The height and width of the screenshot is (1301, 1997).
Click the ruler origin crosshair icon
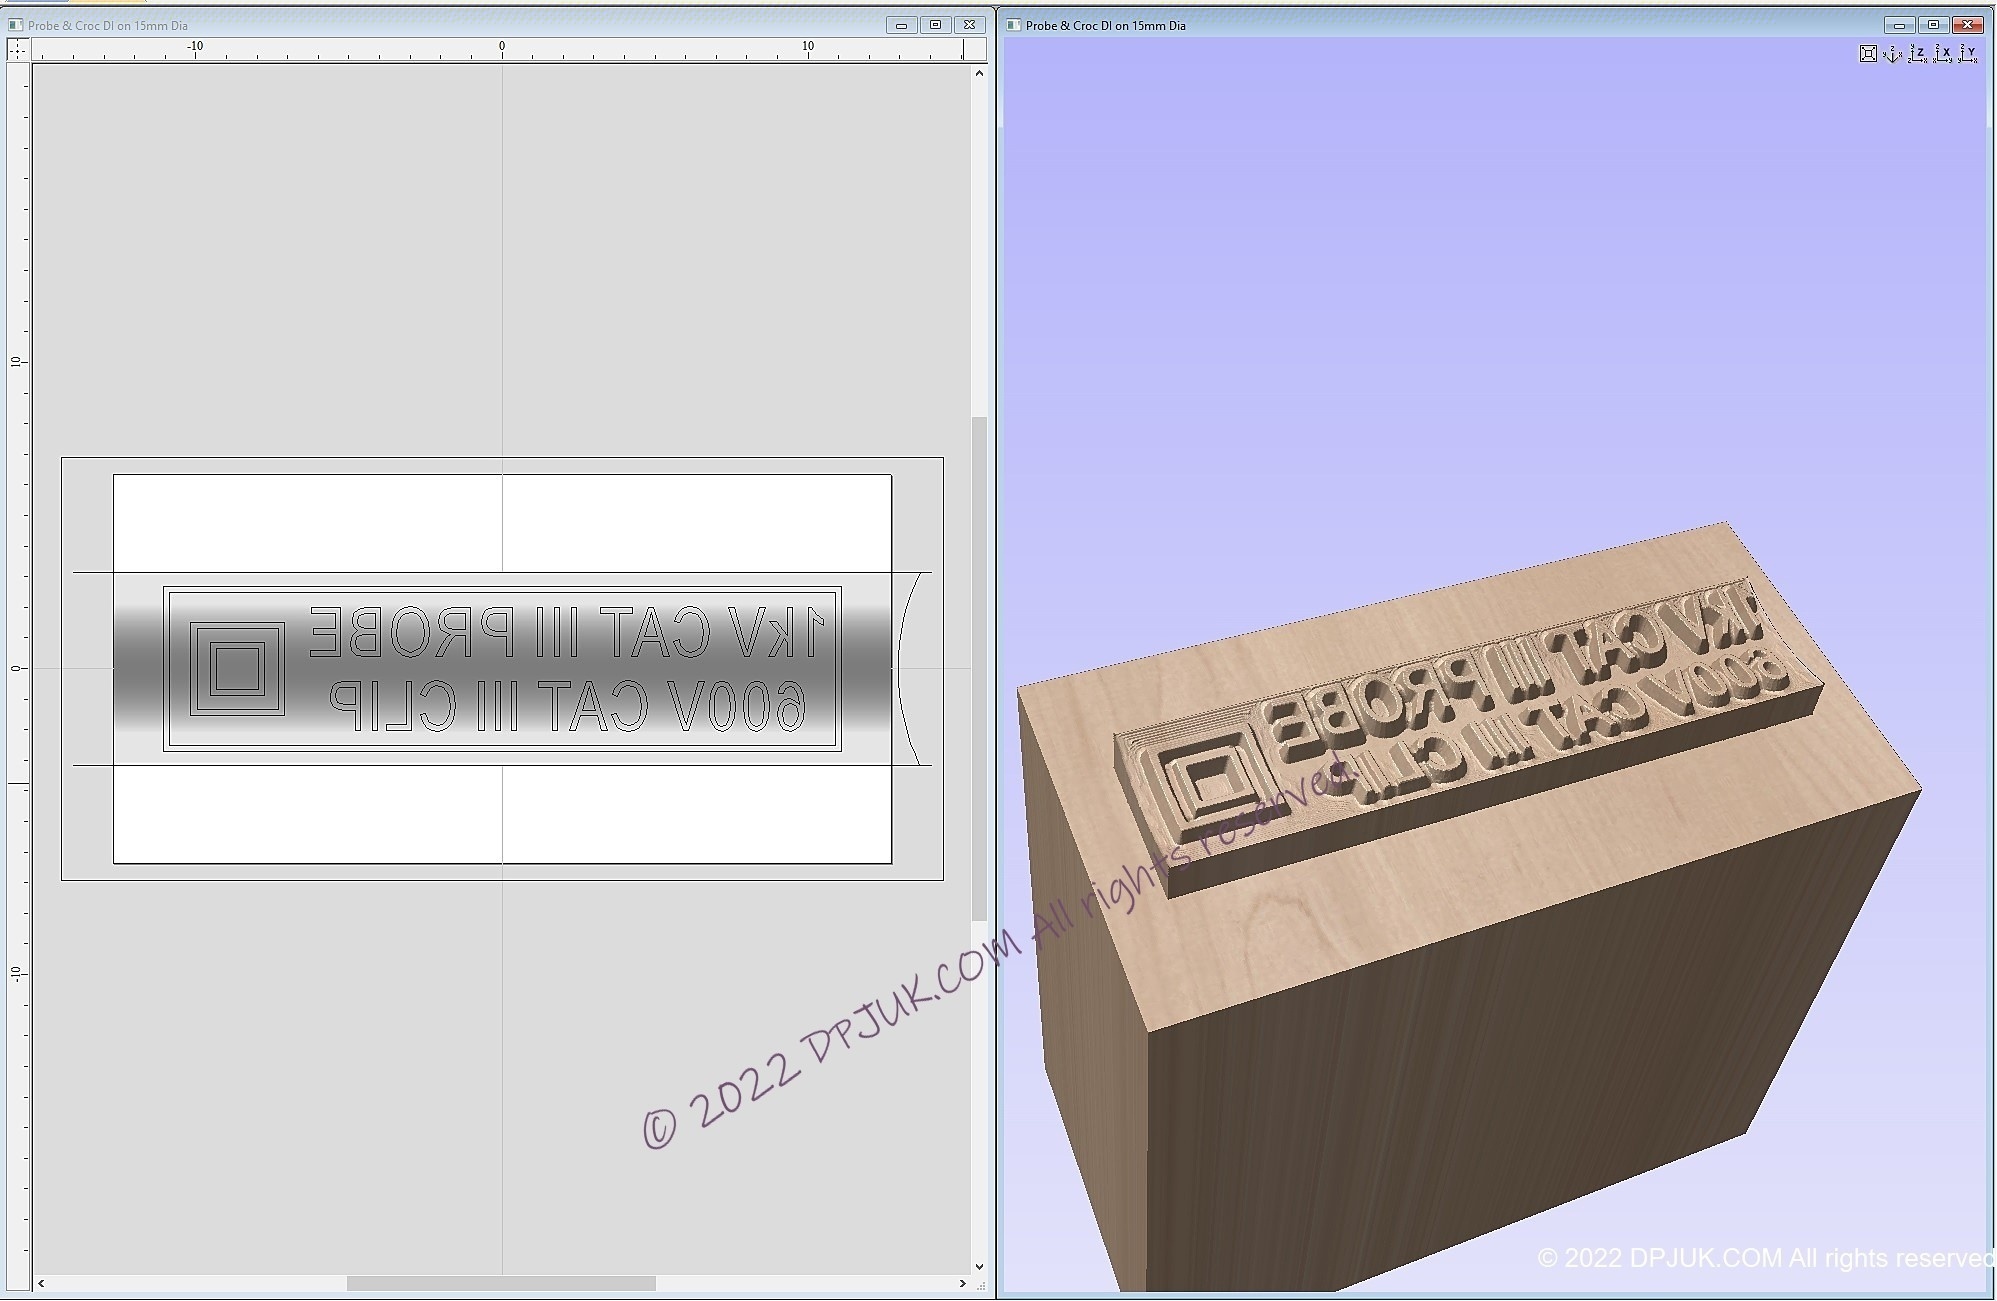tap(18, 50)
